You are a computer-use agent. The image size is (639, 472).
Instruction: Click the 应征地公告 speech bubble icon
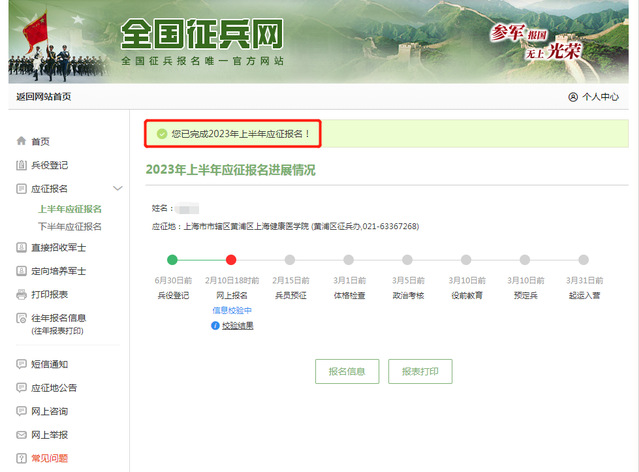[21, 388]
